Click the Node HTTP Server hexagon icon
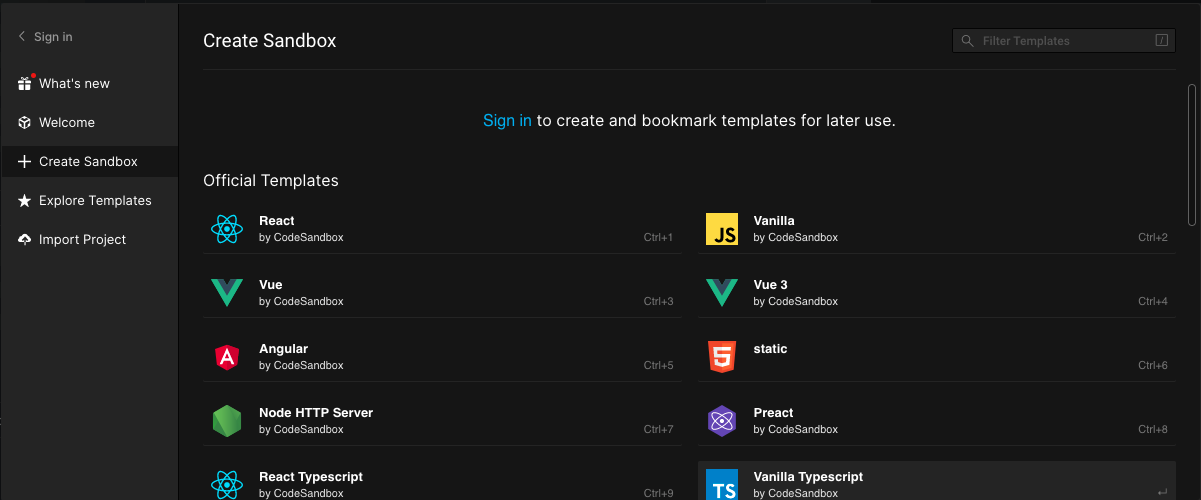 (x=227, y=421)
